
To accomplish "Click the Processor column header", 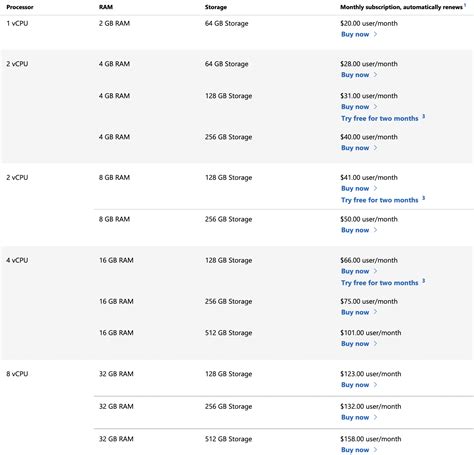I will (x=20, y=7).
